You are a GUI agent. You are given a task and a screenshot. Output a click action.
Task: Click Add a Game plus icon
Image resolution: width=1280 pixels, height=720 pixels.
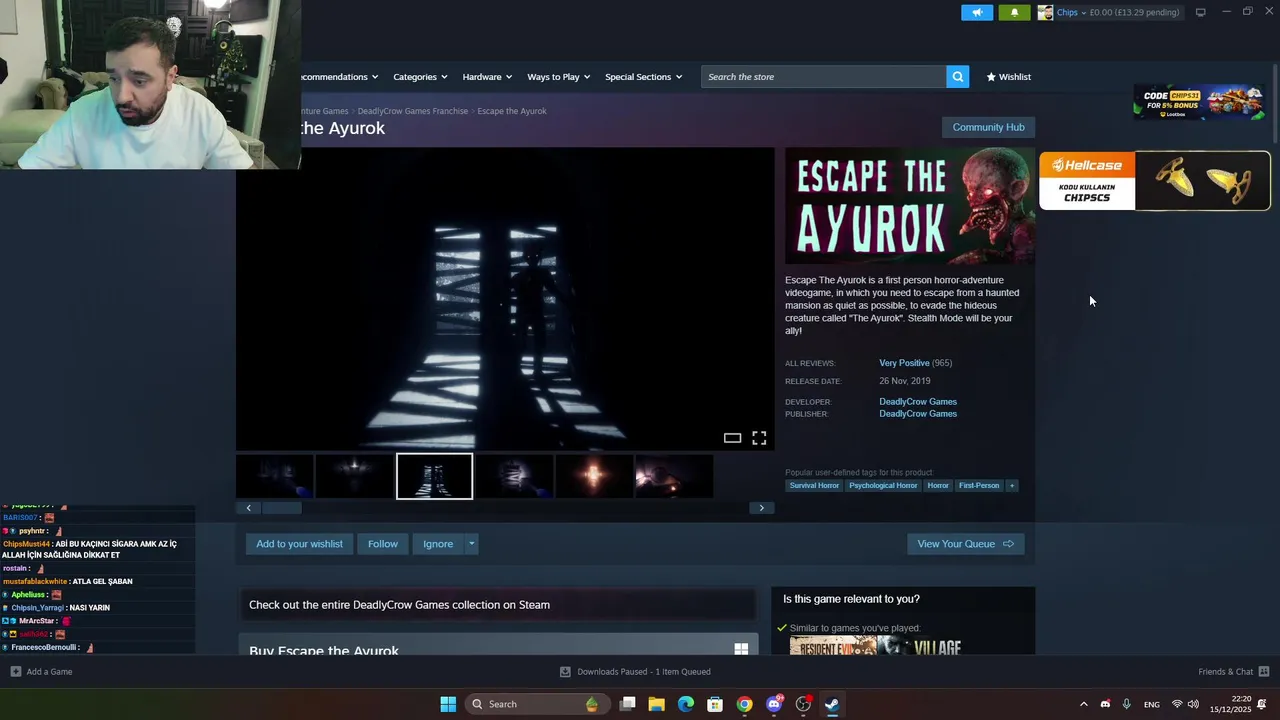[15, 672]
